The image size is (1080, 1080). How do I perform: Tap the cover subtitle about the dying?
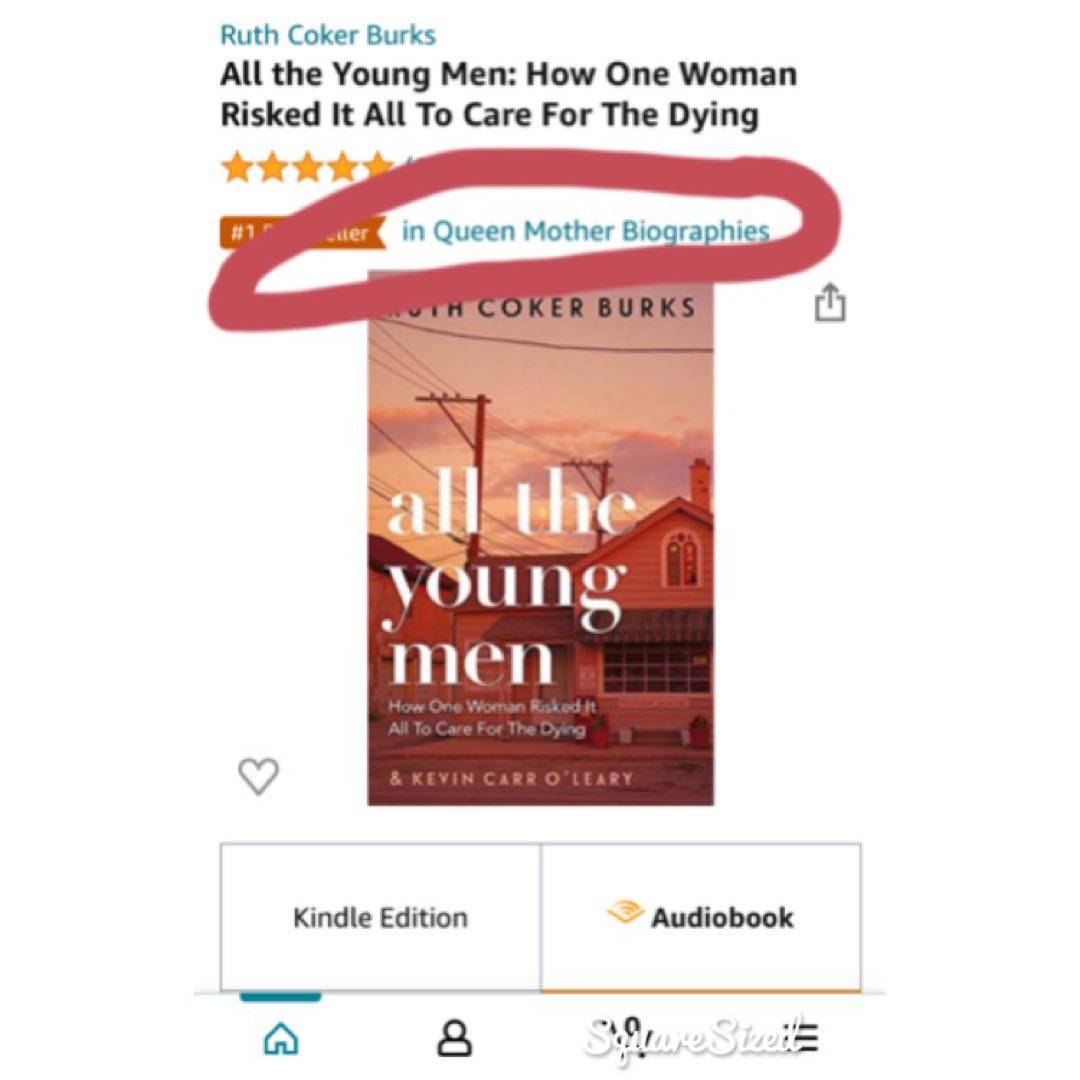492,718
